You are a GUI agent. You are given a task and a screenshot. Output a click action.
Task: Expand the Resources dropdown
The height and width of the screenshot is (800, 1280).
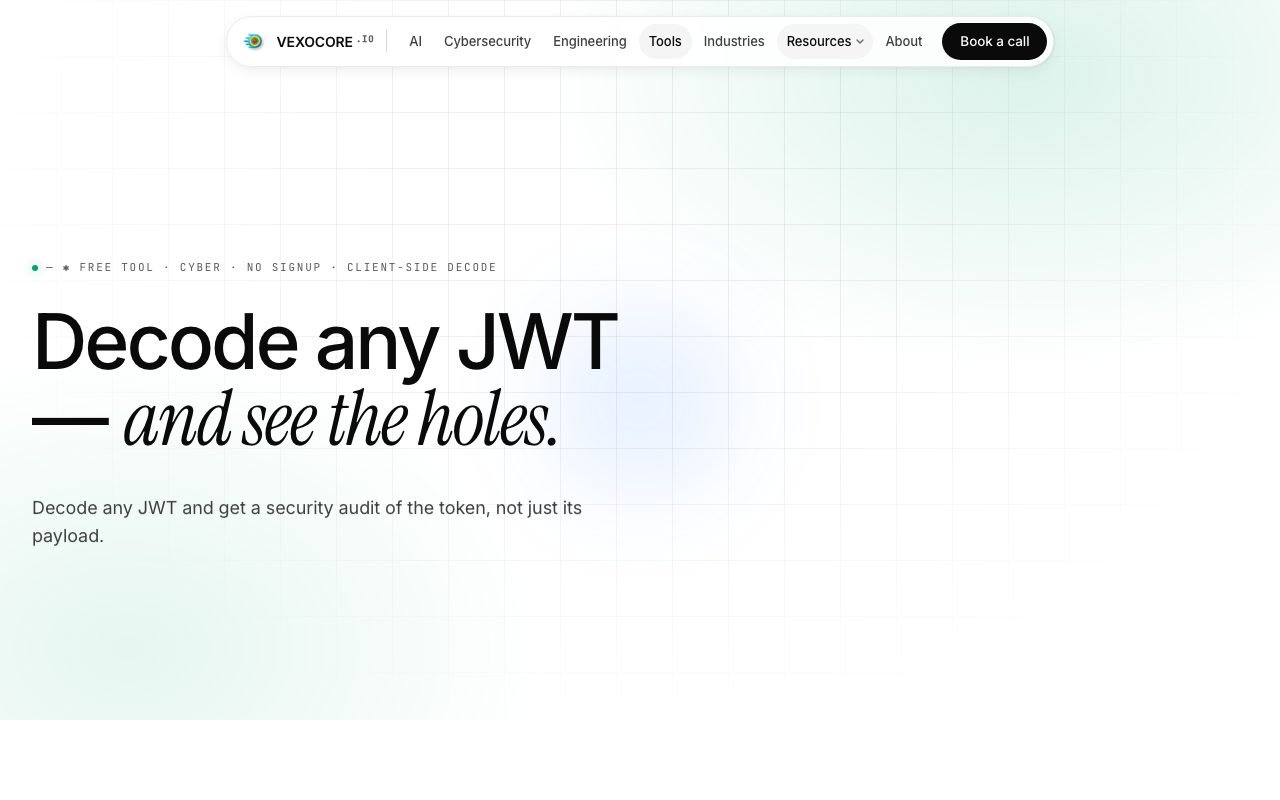825,41
